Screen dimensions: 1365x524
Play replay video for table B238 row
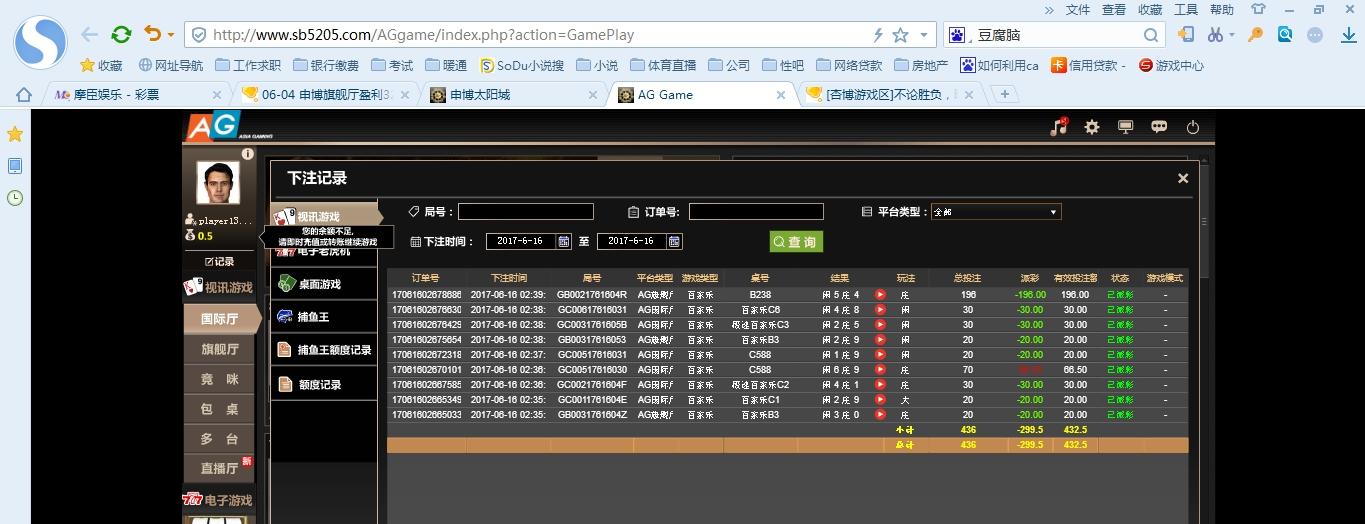(880, 295)
